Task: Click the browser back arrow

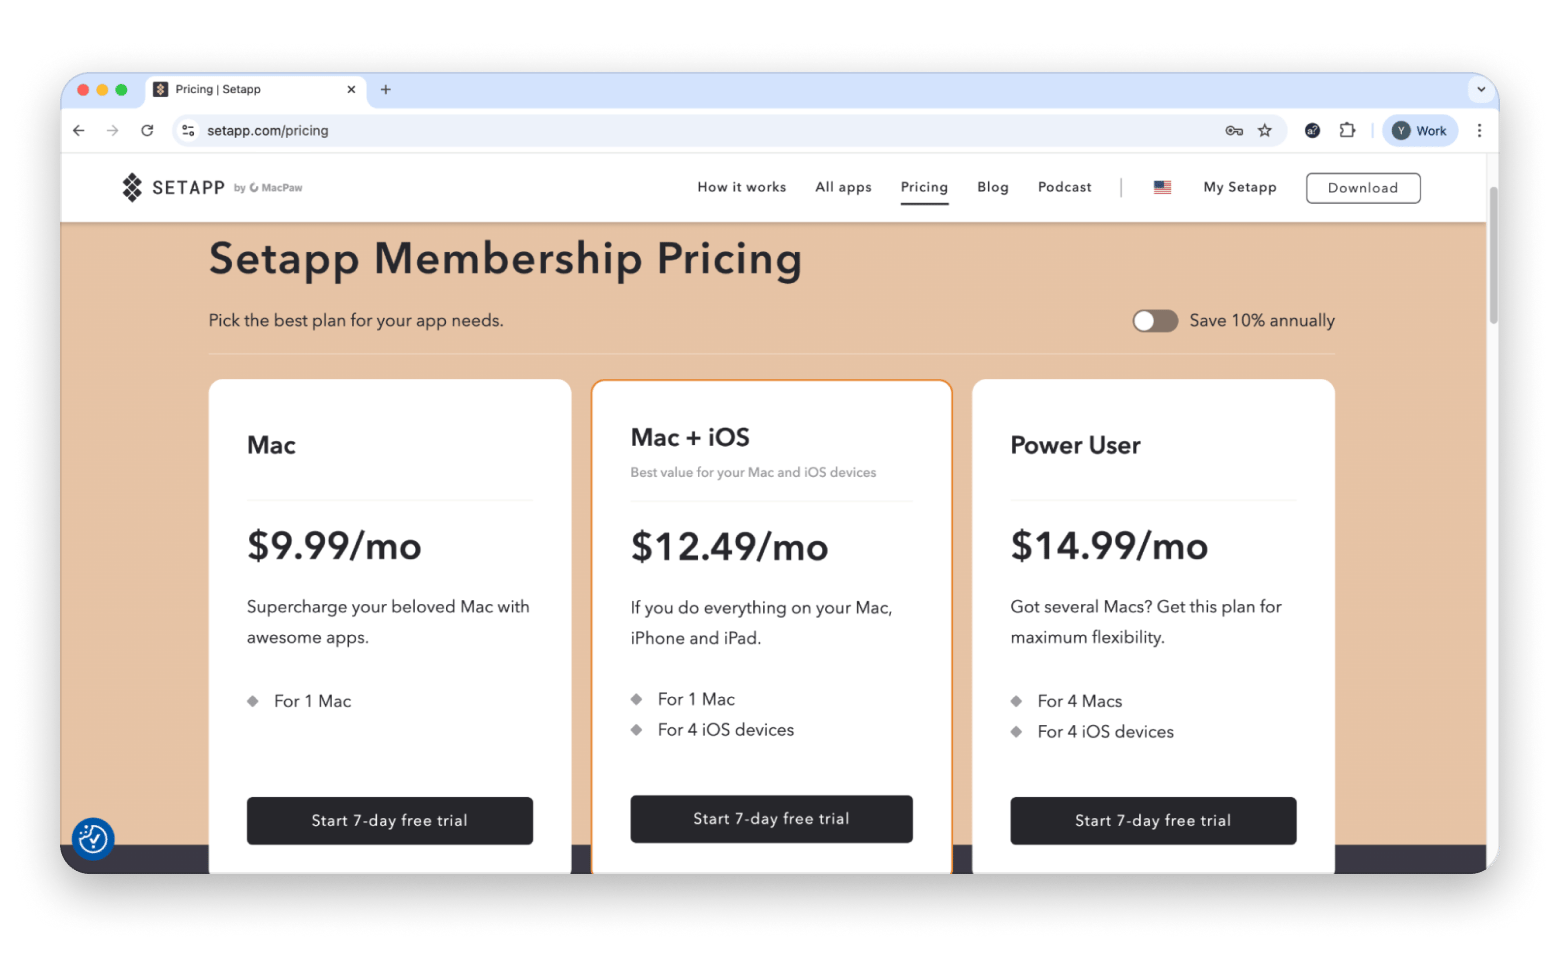Action: tap(79, 130)
